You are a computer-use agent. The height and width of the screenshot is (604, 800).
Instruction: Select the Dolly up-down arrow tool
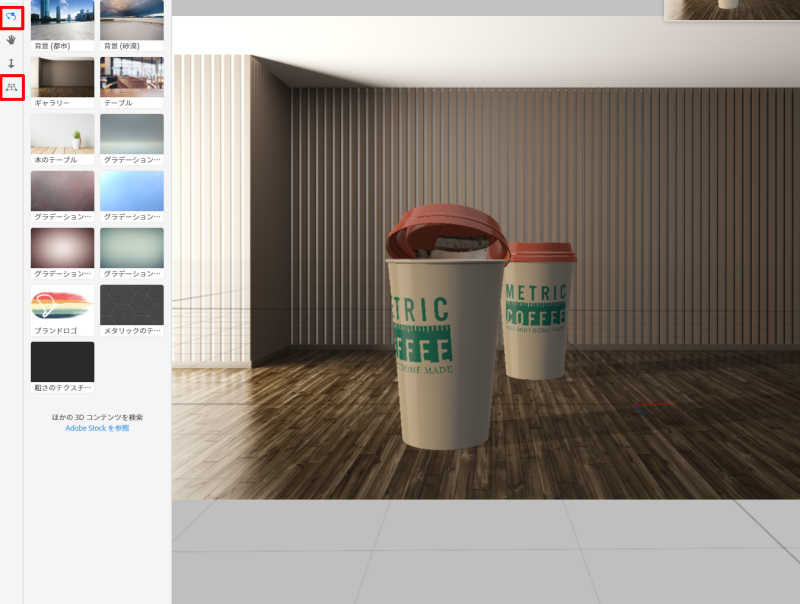12,63
